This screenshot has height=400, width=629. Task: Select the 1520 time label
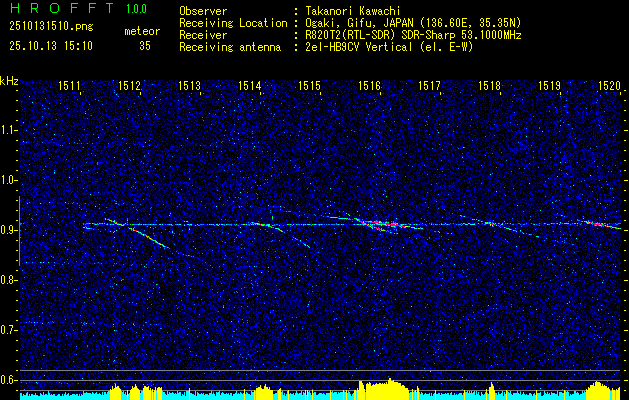pos(609,87)
